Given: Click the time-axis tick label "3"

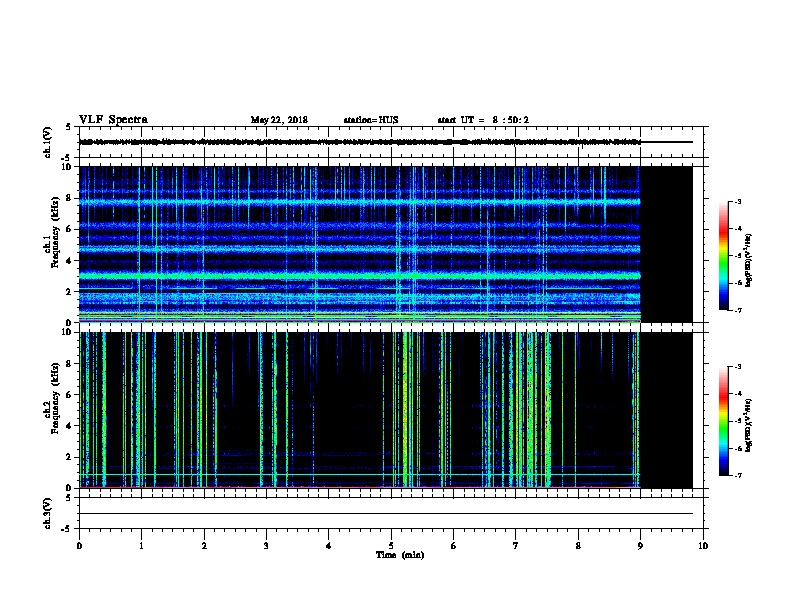Looking at the screenshot, I should point(266,546).
